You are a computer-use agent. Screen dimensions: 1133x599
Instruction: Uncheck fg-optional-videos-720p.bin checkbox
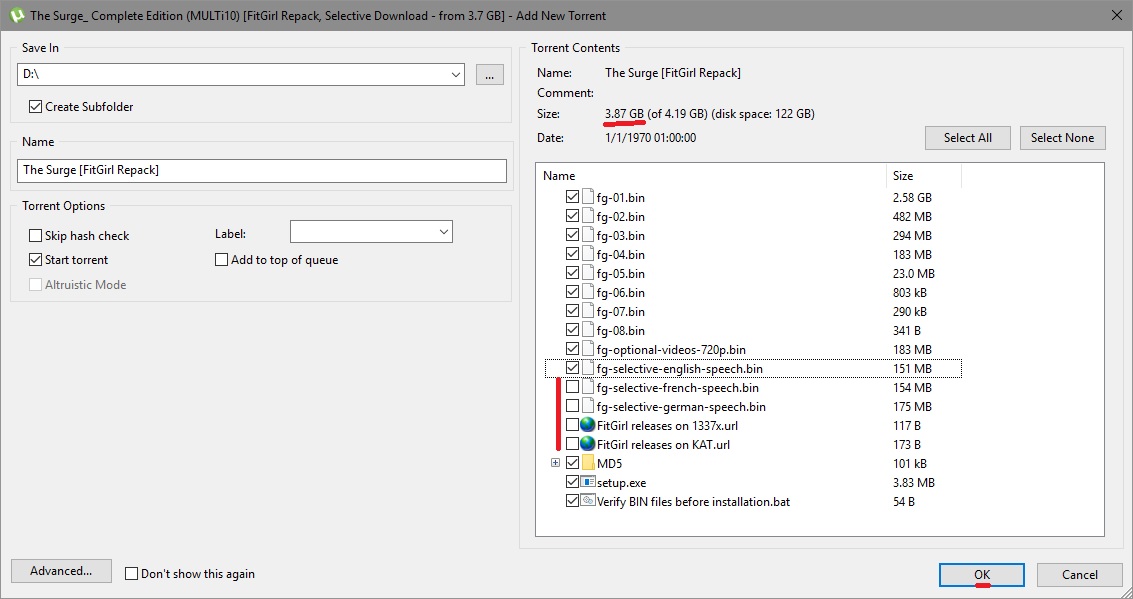point(572,349)
